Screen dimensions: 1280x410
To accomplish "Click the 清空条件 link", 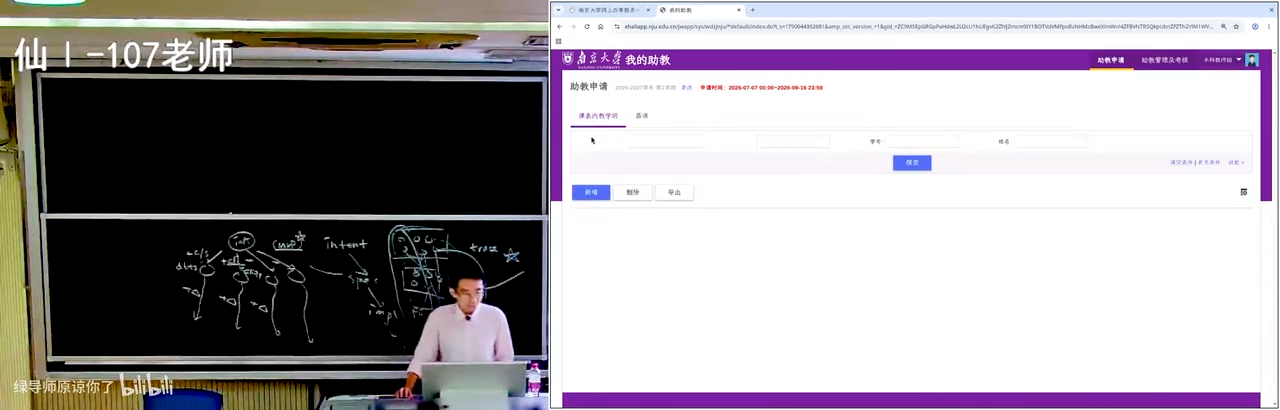I will tap(1182, 162).
